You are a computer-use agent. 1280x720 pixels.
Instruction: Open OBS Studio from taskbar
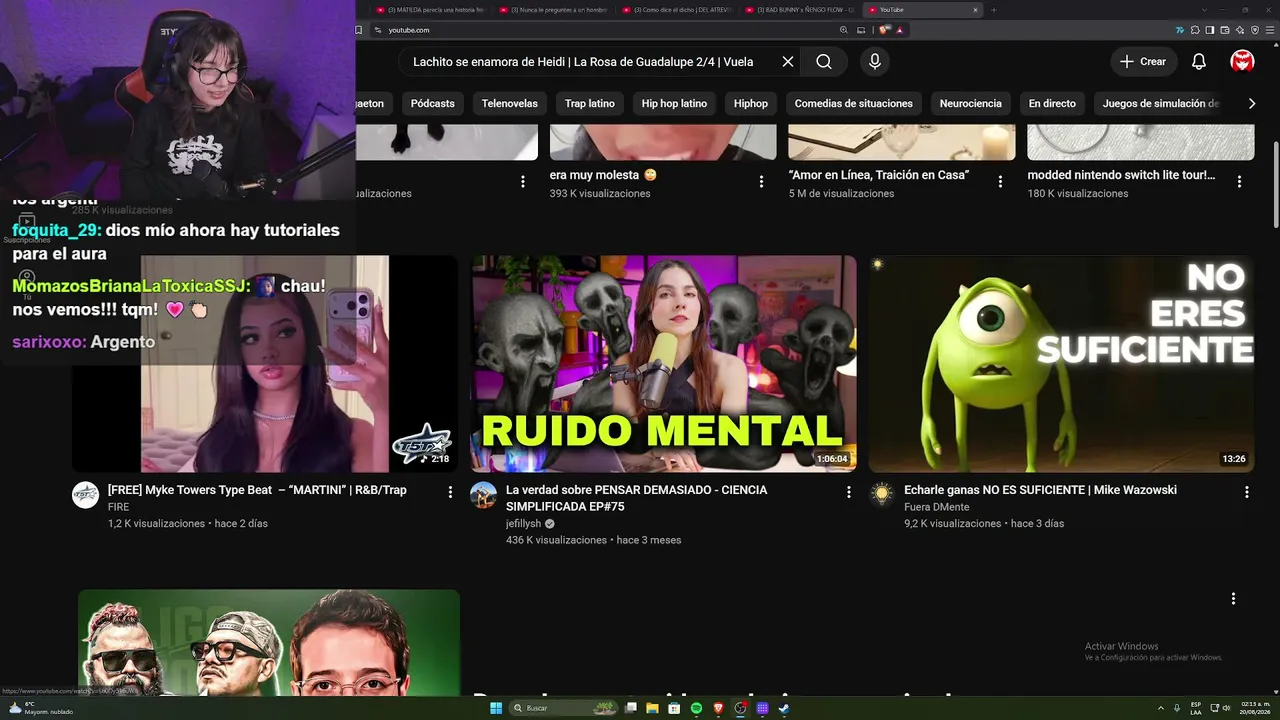(740, 708)
